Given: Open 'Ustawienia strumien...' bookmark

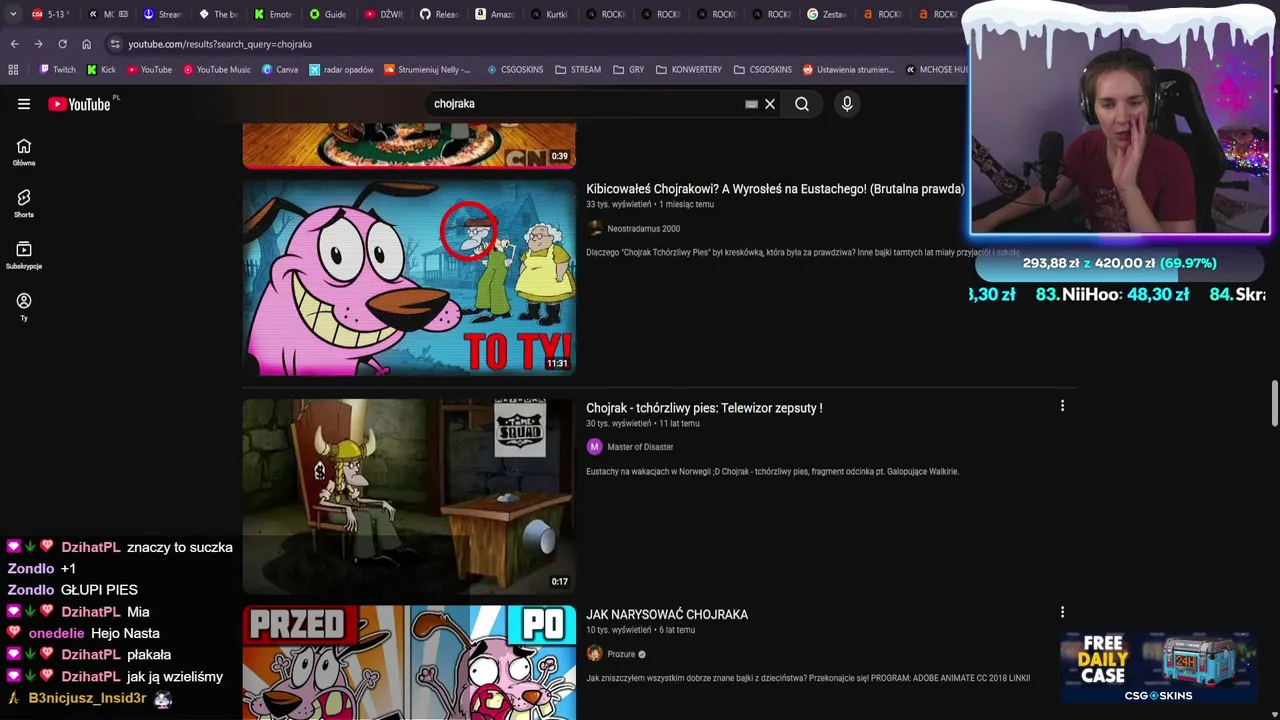Looking at the screenshot, I should click(849, 70).
